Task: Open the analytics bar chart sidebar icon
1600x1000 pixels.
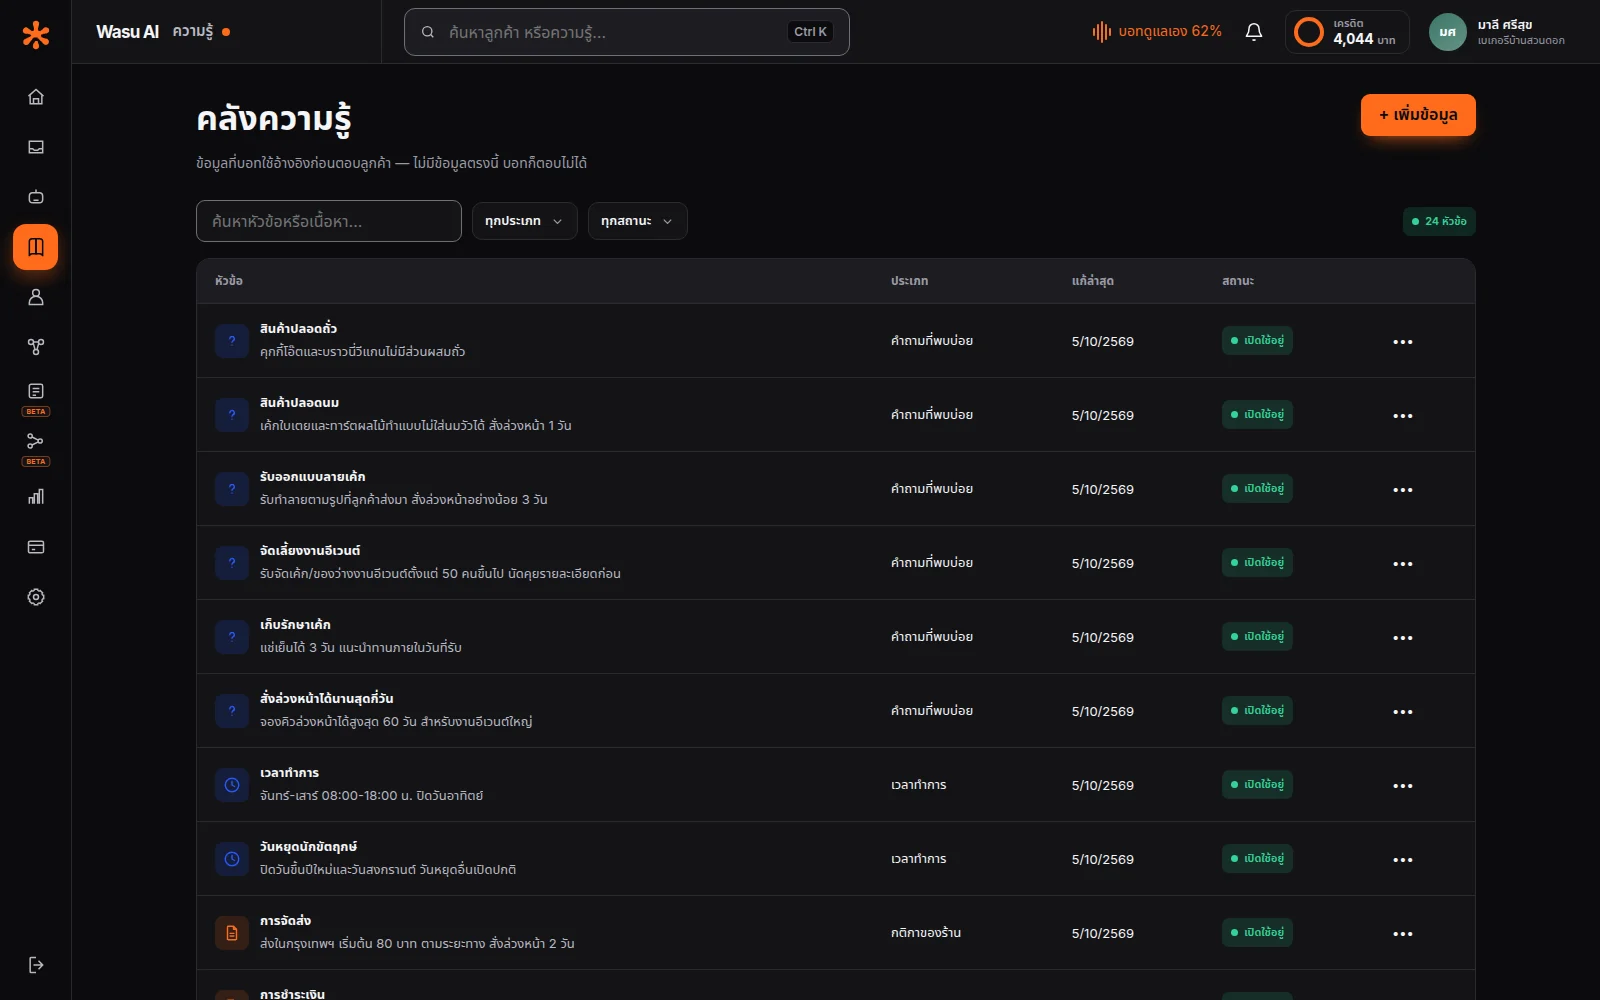Action: pyautogui.click(x=36, y=497)
